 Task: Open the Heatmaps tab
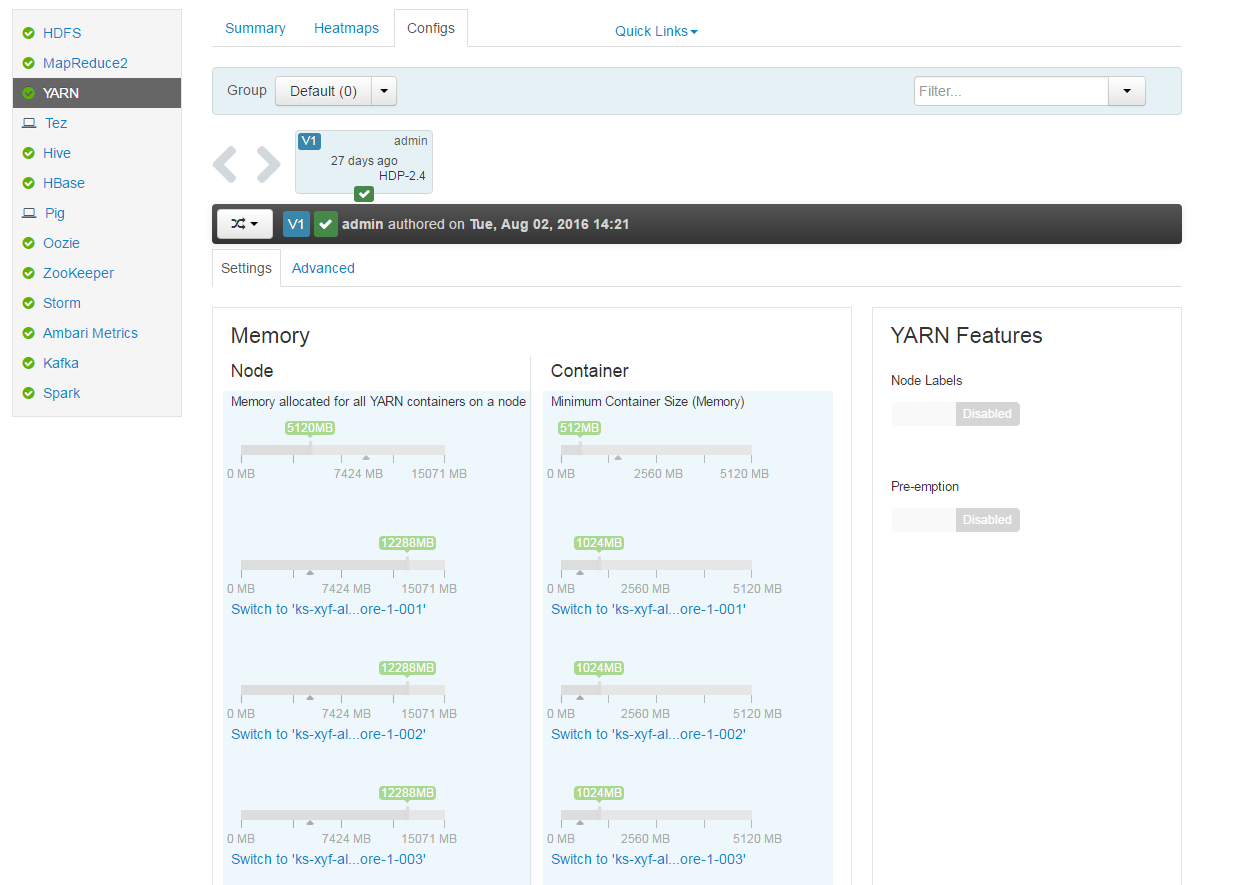click(x=346, y=28)
